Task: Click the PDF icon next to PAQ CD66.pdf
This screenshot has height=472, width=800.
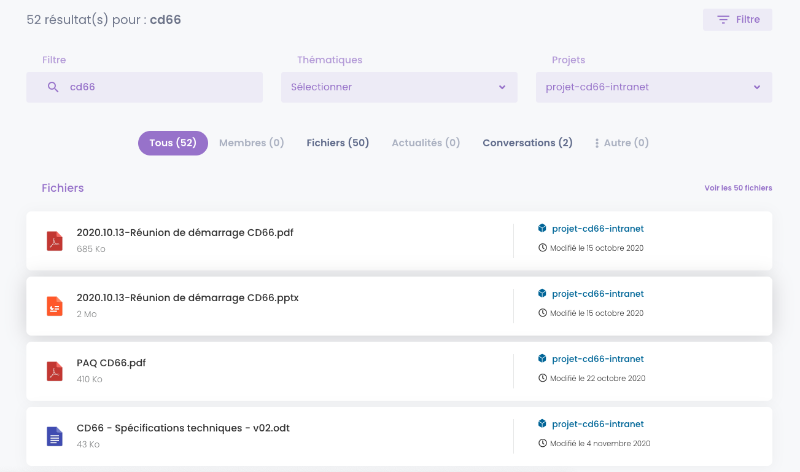Action: coord(55,371)
